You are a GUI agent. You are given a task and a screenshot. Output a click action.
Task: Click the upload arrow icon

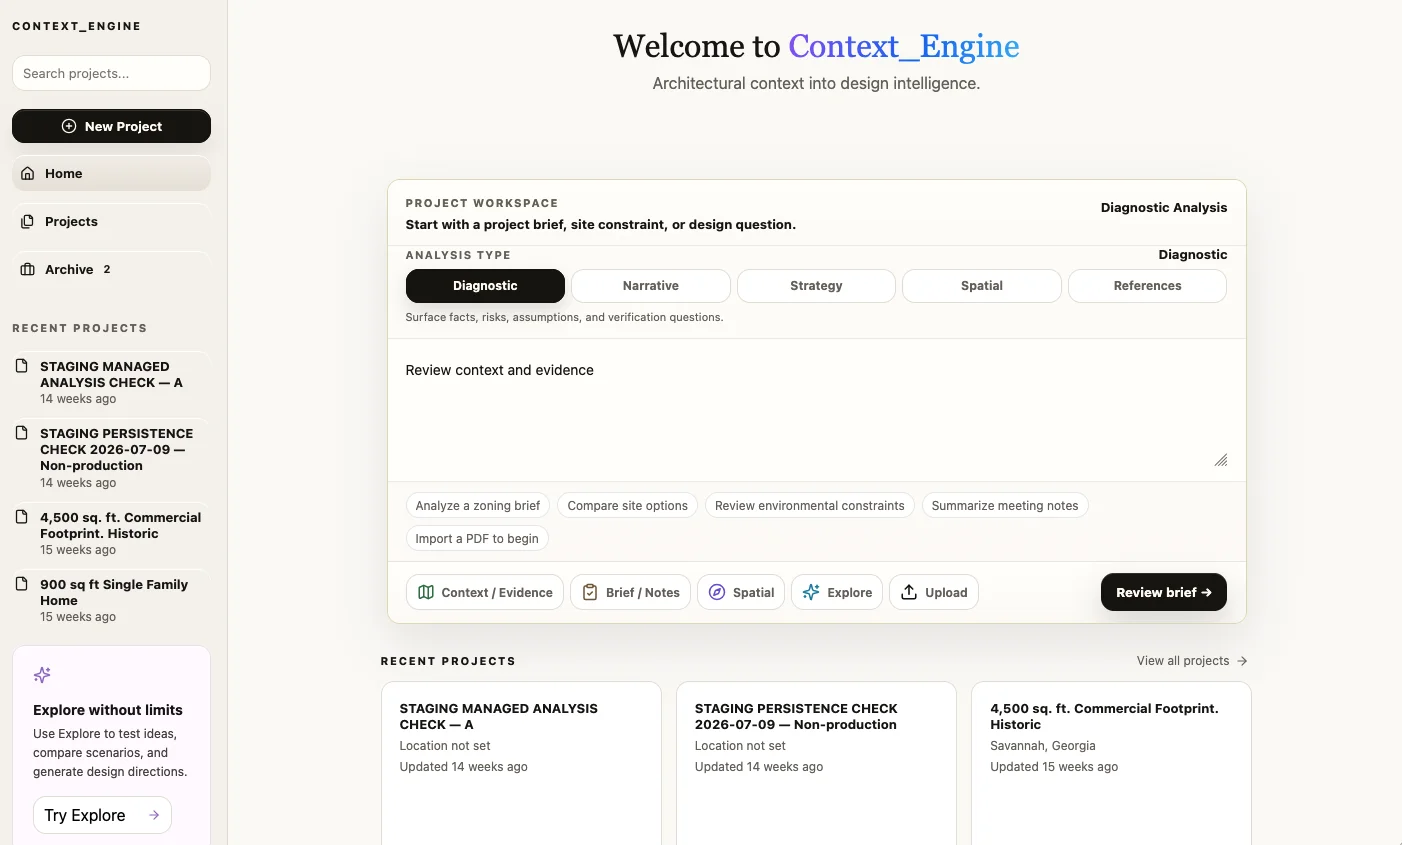909,592
